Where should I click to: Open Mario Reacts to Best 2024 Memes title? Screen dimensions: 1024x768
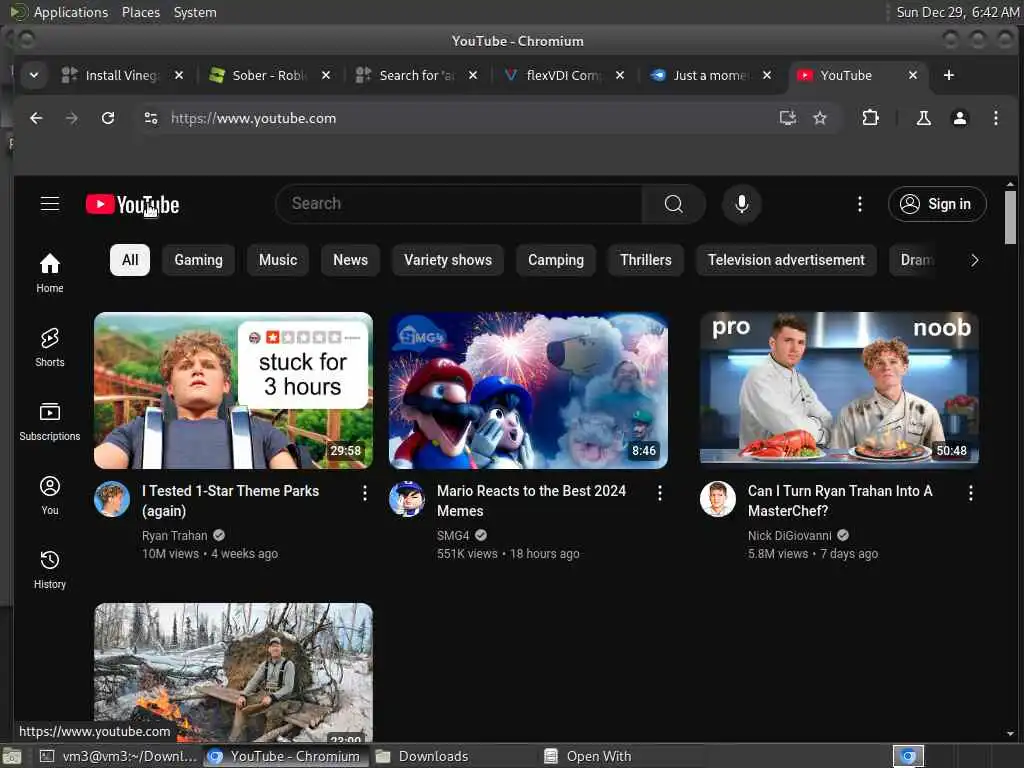(532, 501)
